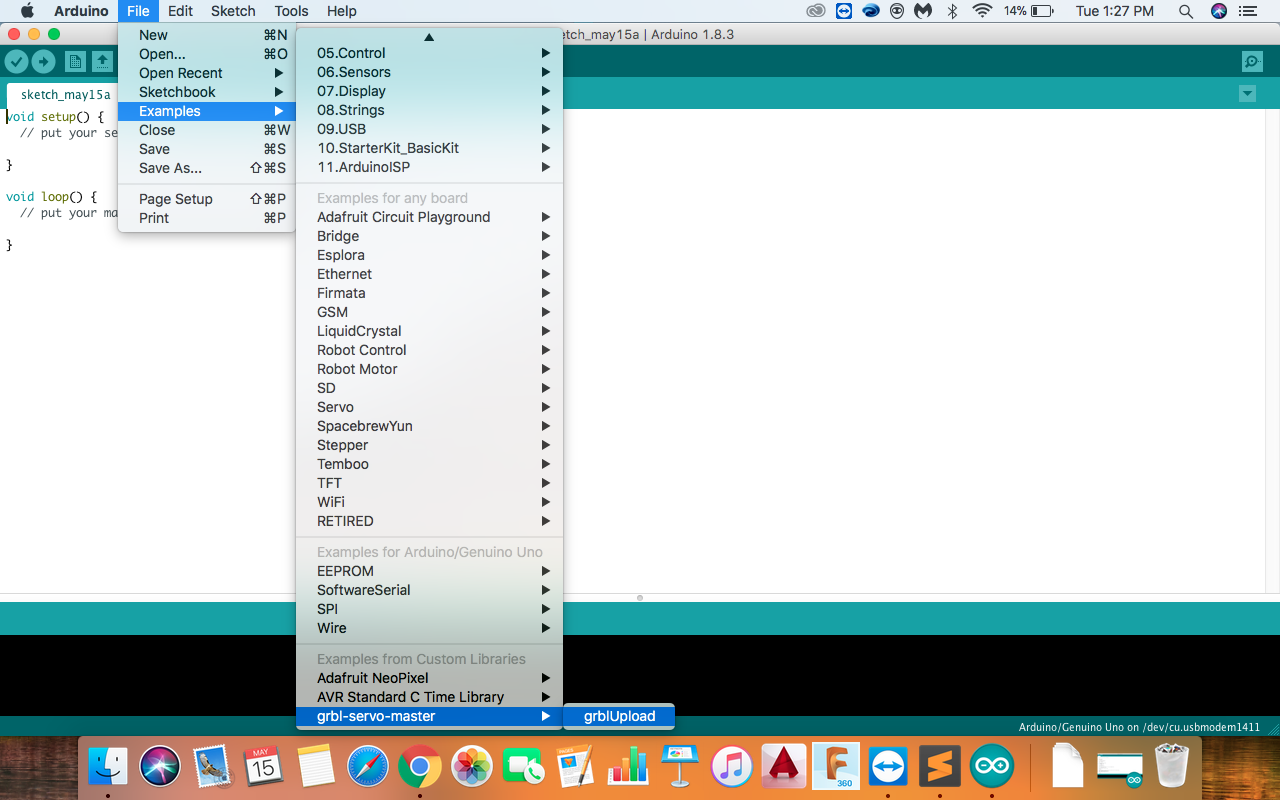Click the battery 14% indicator
The height and width of the screenshot is (800, 1280).
pyautogui.click(x=1029, y=11)
